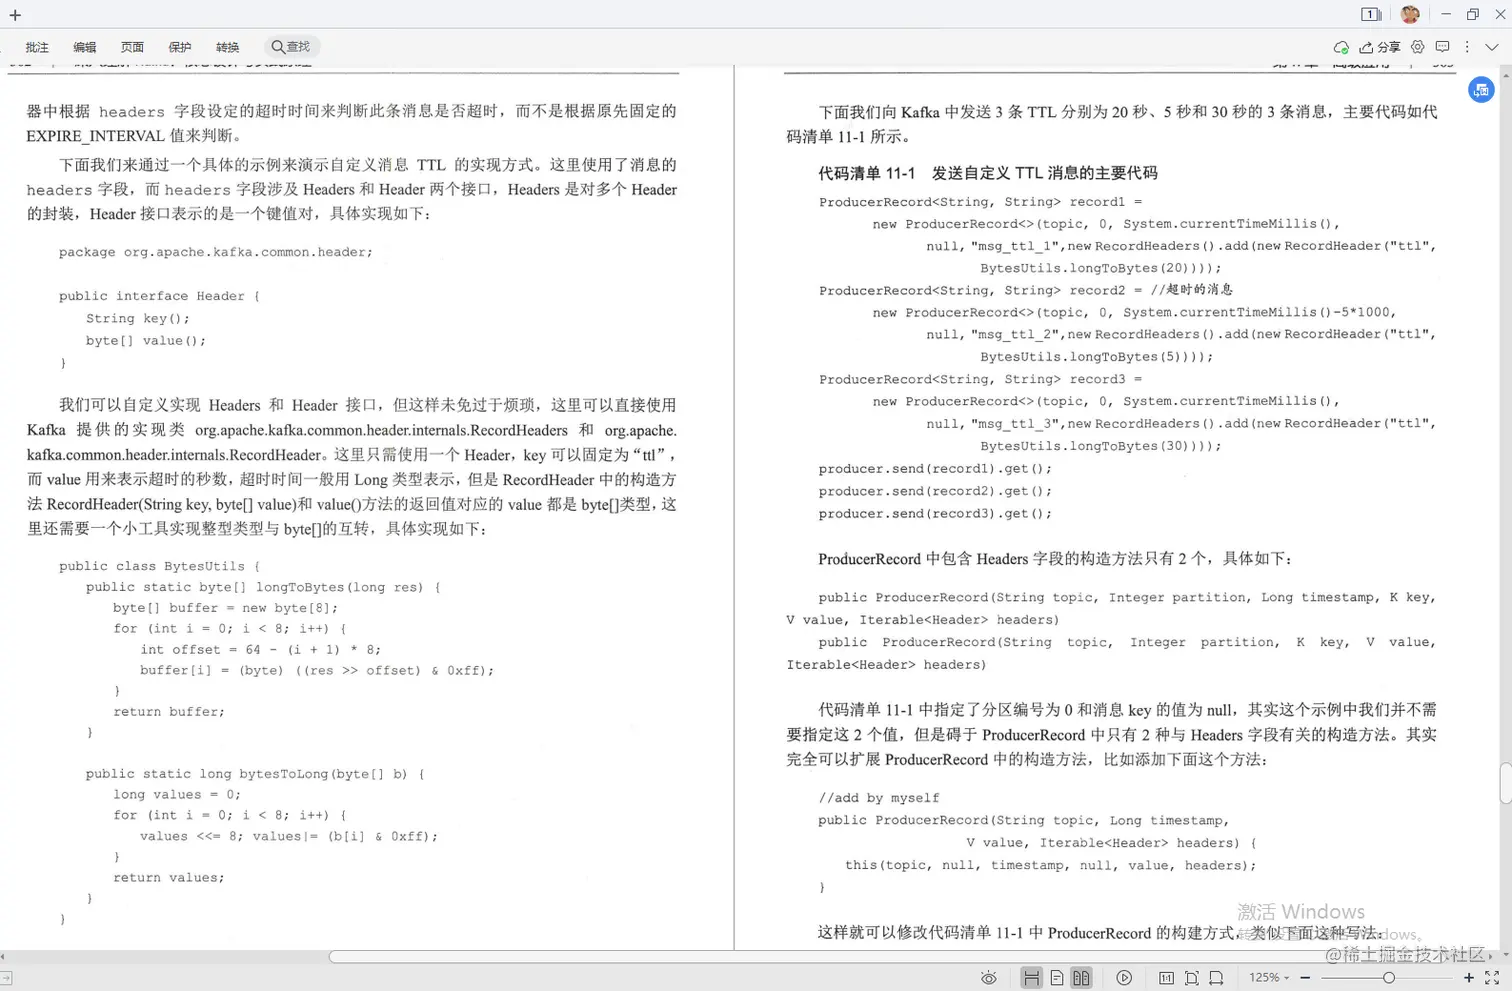1512x991 pixels.
Task: Open the document settings gear icon
Action: (x=1419, y=46)
